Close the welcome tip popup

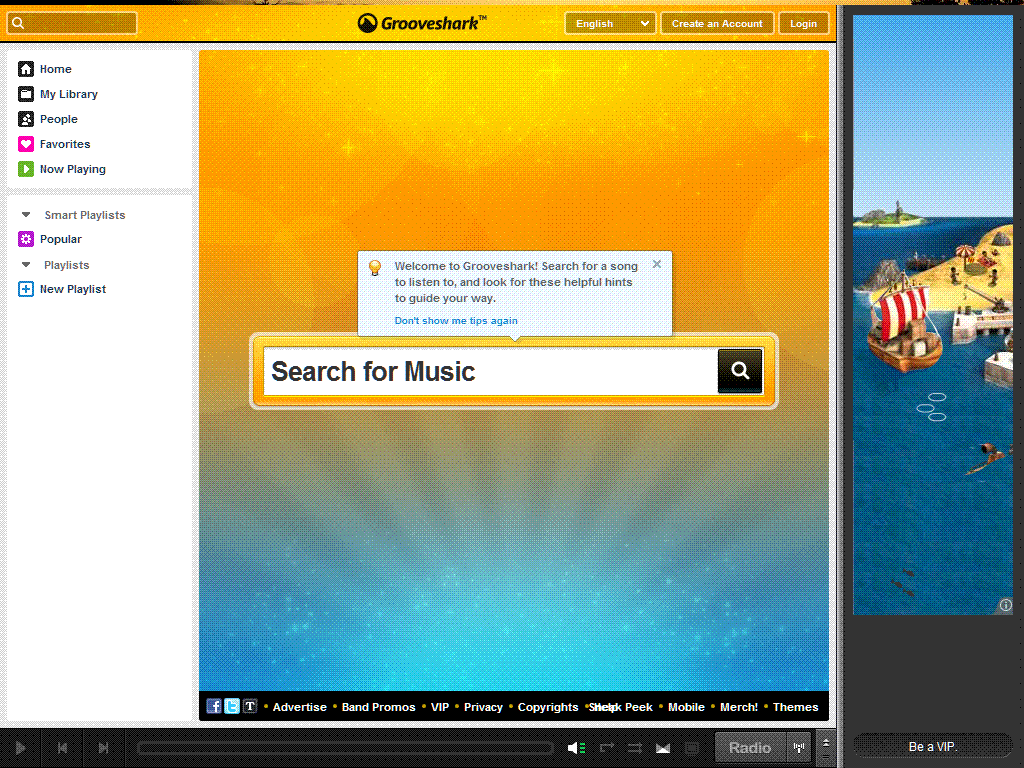click(657, 264)
